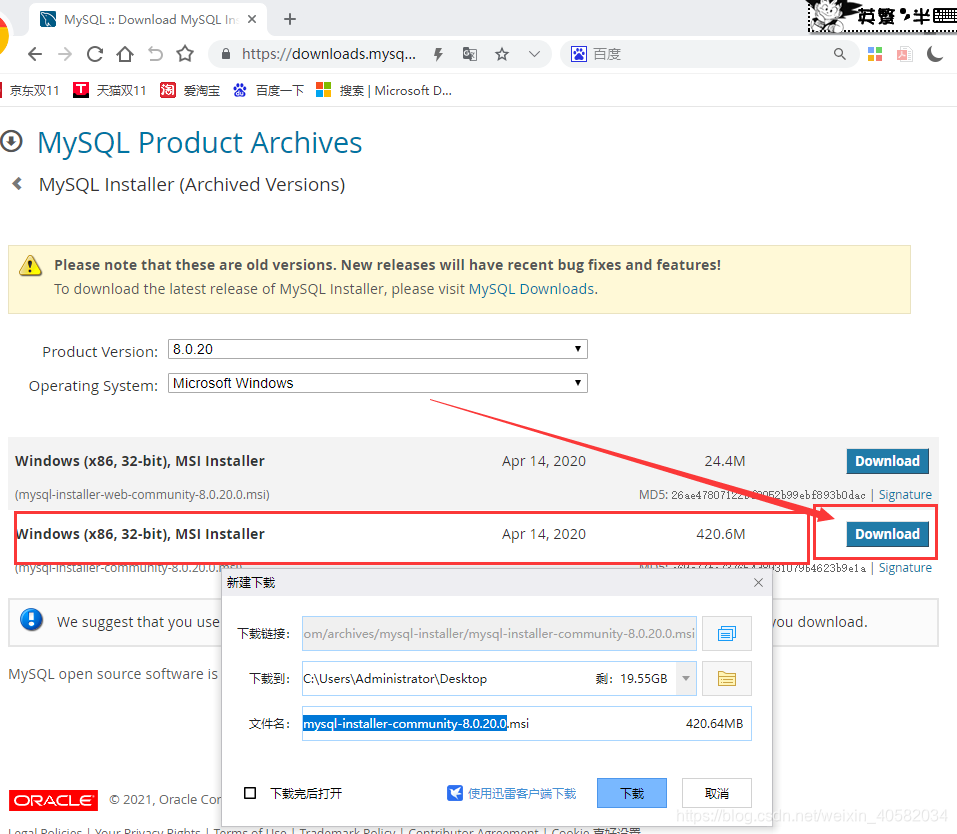Click the 取消 cancel button
The width and height of the screenshot is (957, 834).
pyautogui.click(x=717, y=793)
